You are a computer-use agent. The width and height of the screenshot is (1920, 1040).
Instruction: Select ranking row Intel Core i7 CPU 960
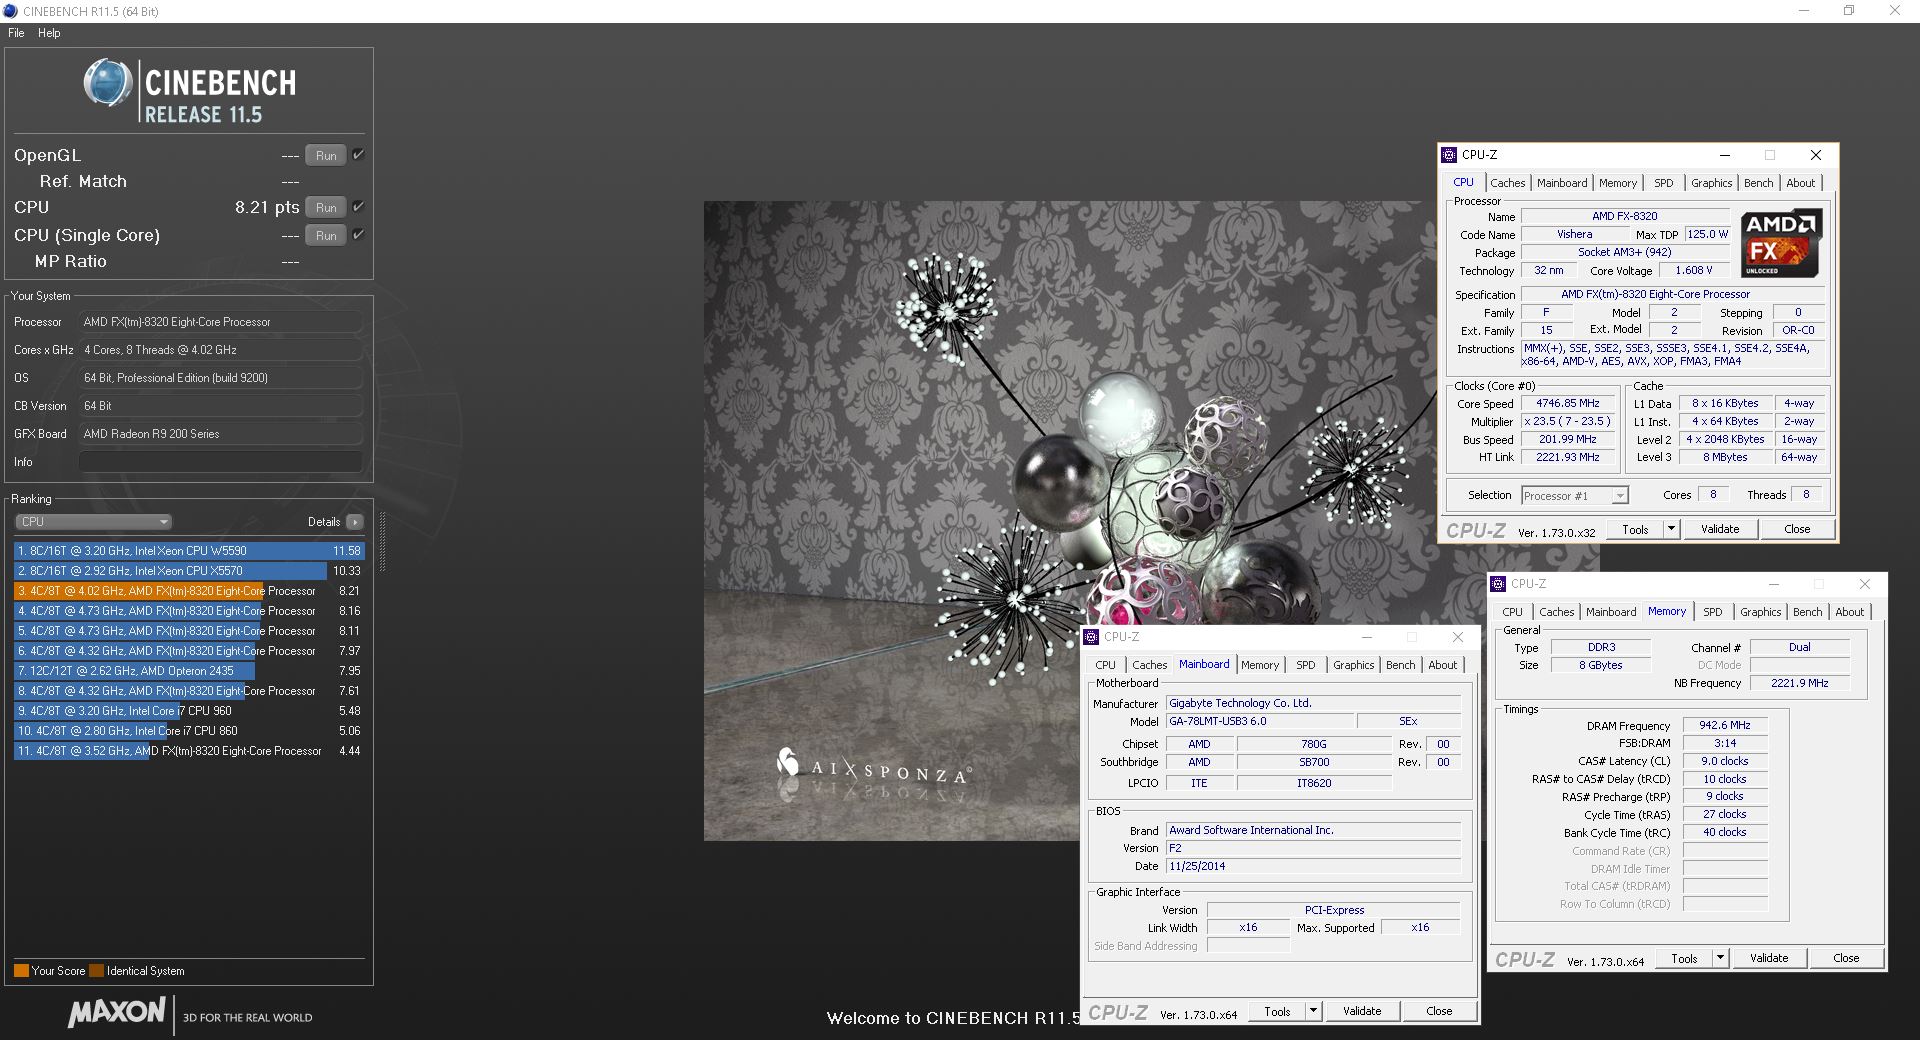[x=189, y=711]
